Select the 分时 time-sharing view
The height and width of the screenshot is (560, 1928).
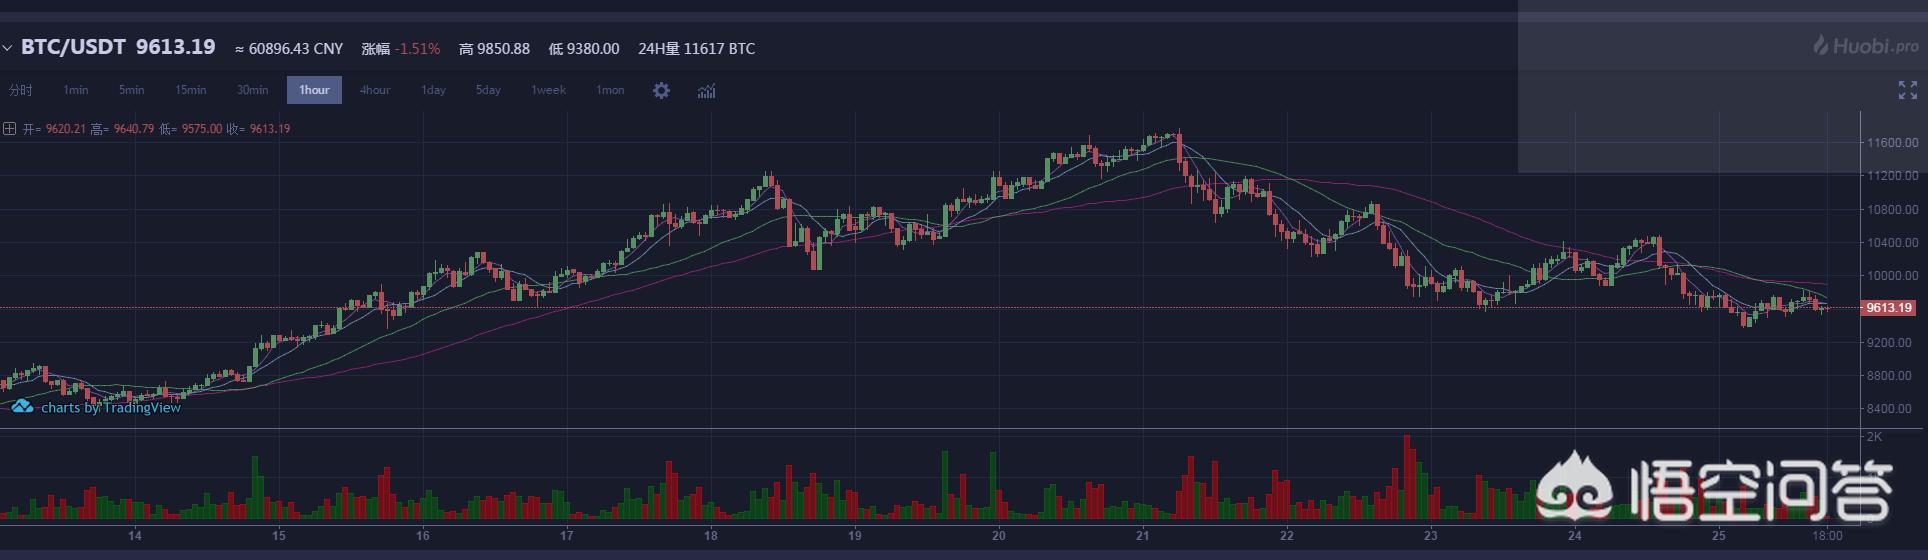20,90
